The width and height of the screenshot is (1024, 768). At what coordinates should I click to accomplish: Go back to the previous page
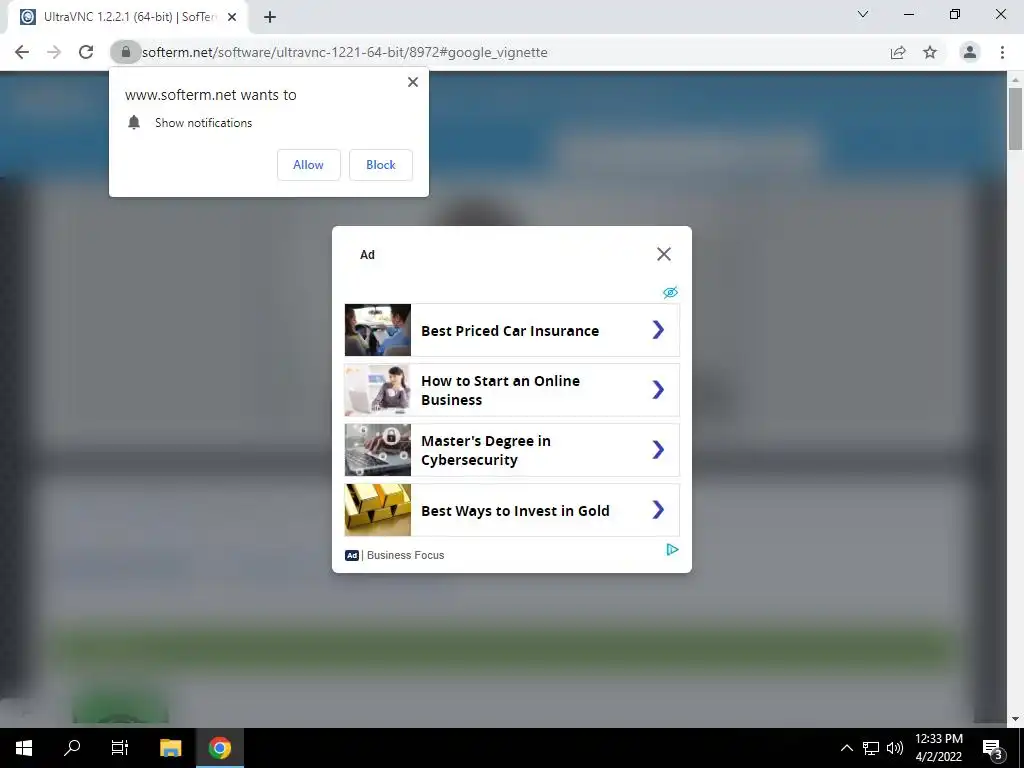coord(22,52)
